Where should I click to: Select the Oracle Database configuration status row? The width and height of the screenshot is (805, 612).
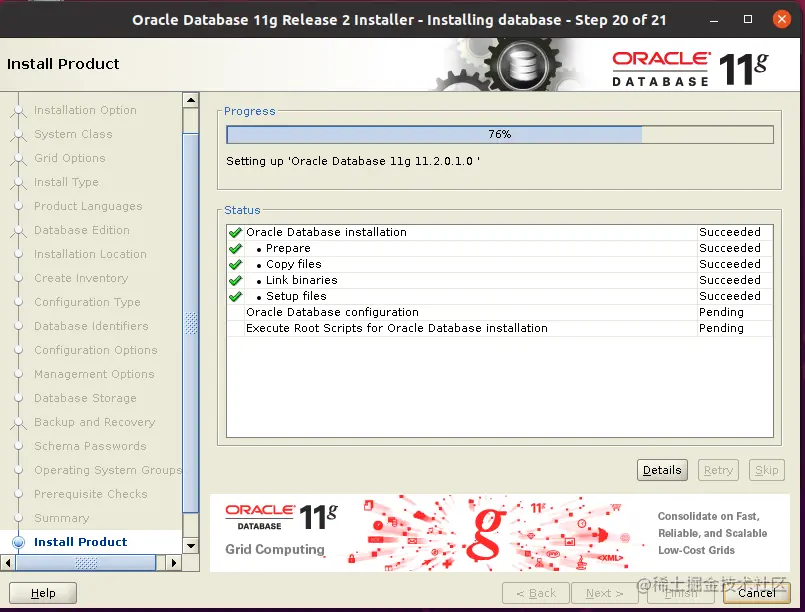pyautogui.click(x=500, y=312)
